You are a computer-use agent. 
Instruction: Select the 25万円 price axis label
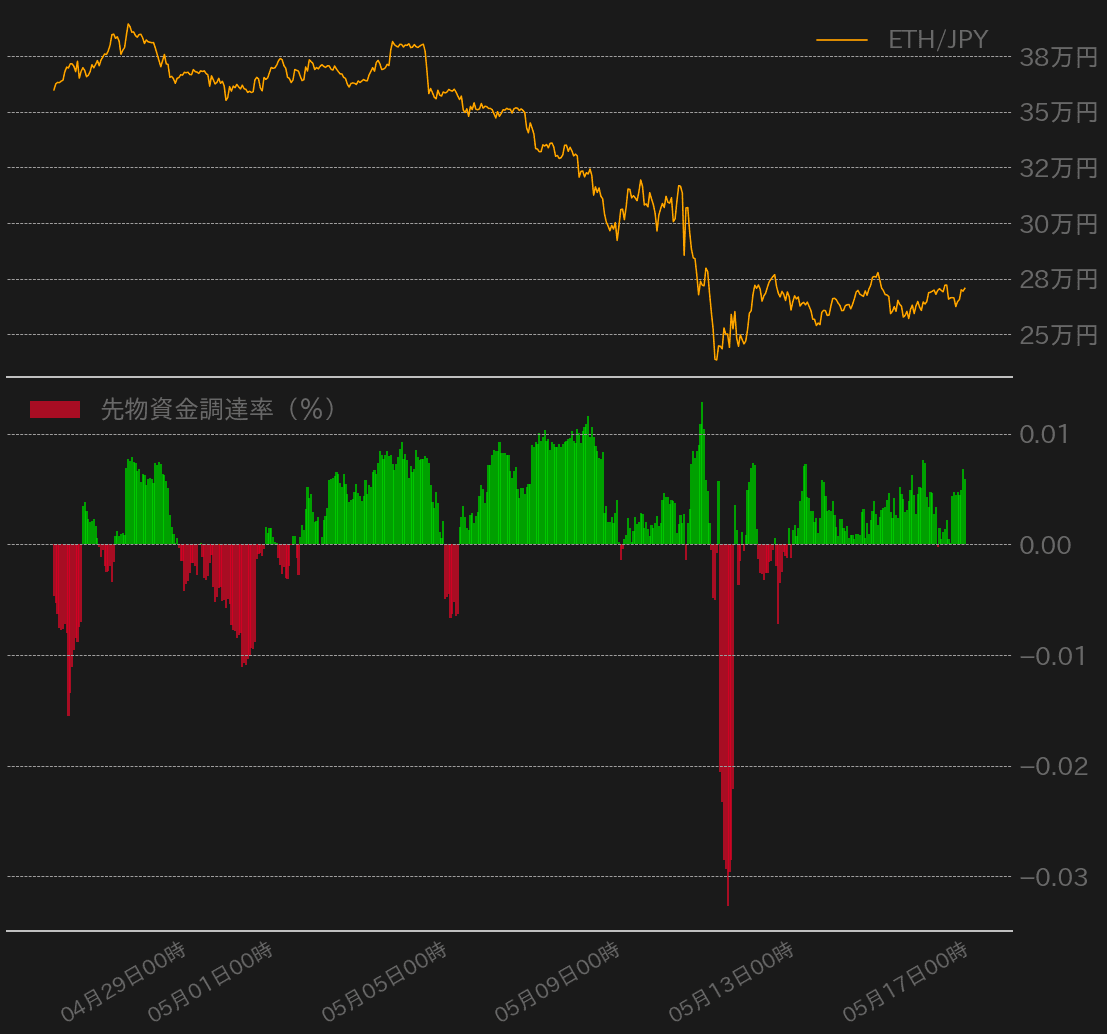click(x=1058, y=335)
